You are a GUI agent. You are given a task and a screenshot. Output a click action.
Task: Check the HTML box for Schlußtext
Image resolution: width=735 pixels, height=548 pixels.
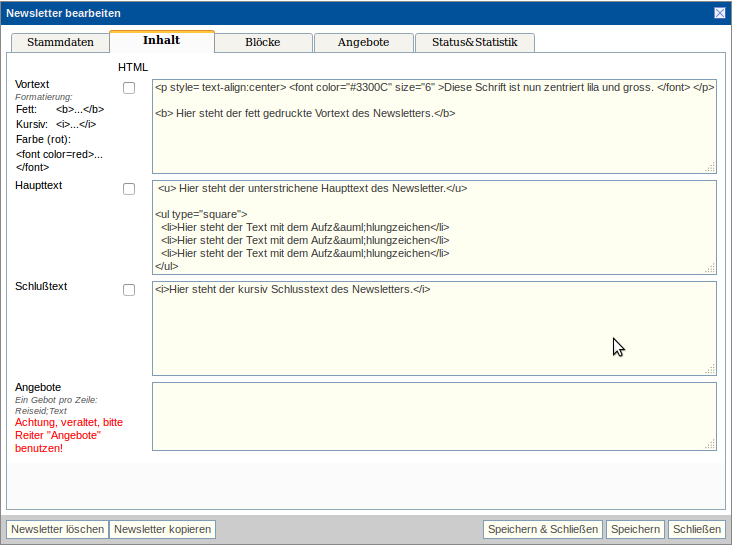tap(129, 290)
